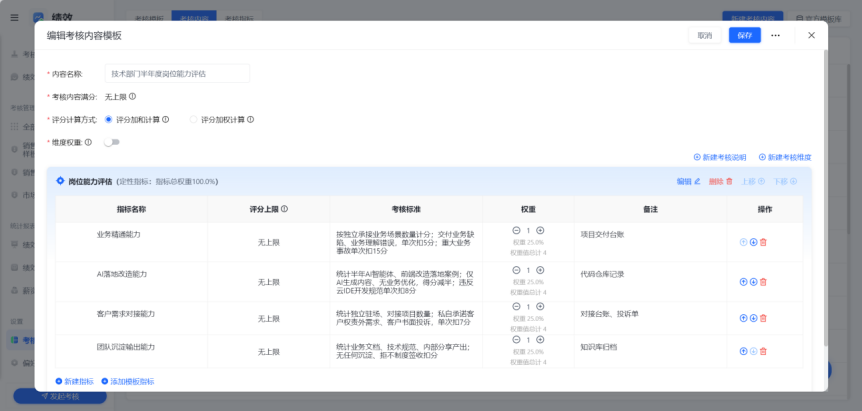Click the 客户需求对接能力 indicator name
Image resolution: width=862 pixels, height=411 pixels.
125,314
